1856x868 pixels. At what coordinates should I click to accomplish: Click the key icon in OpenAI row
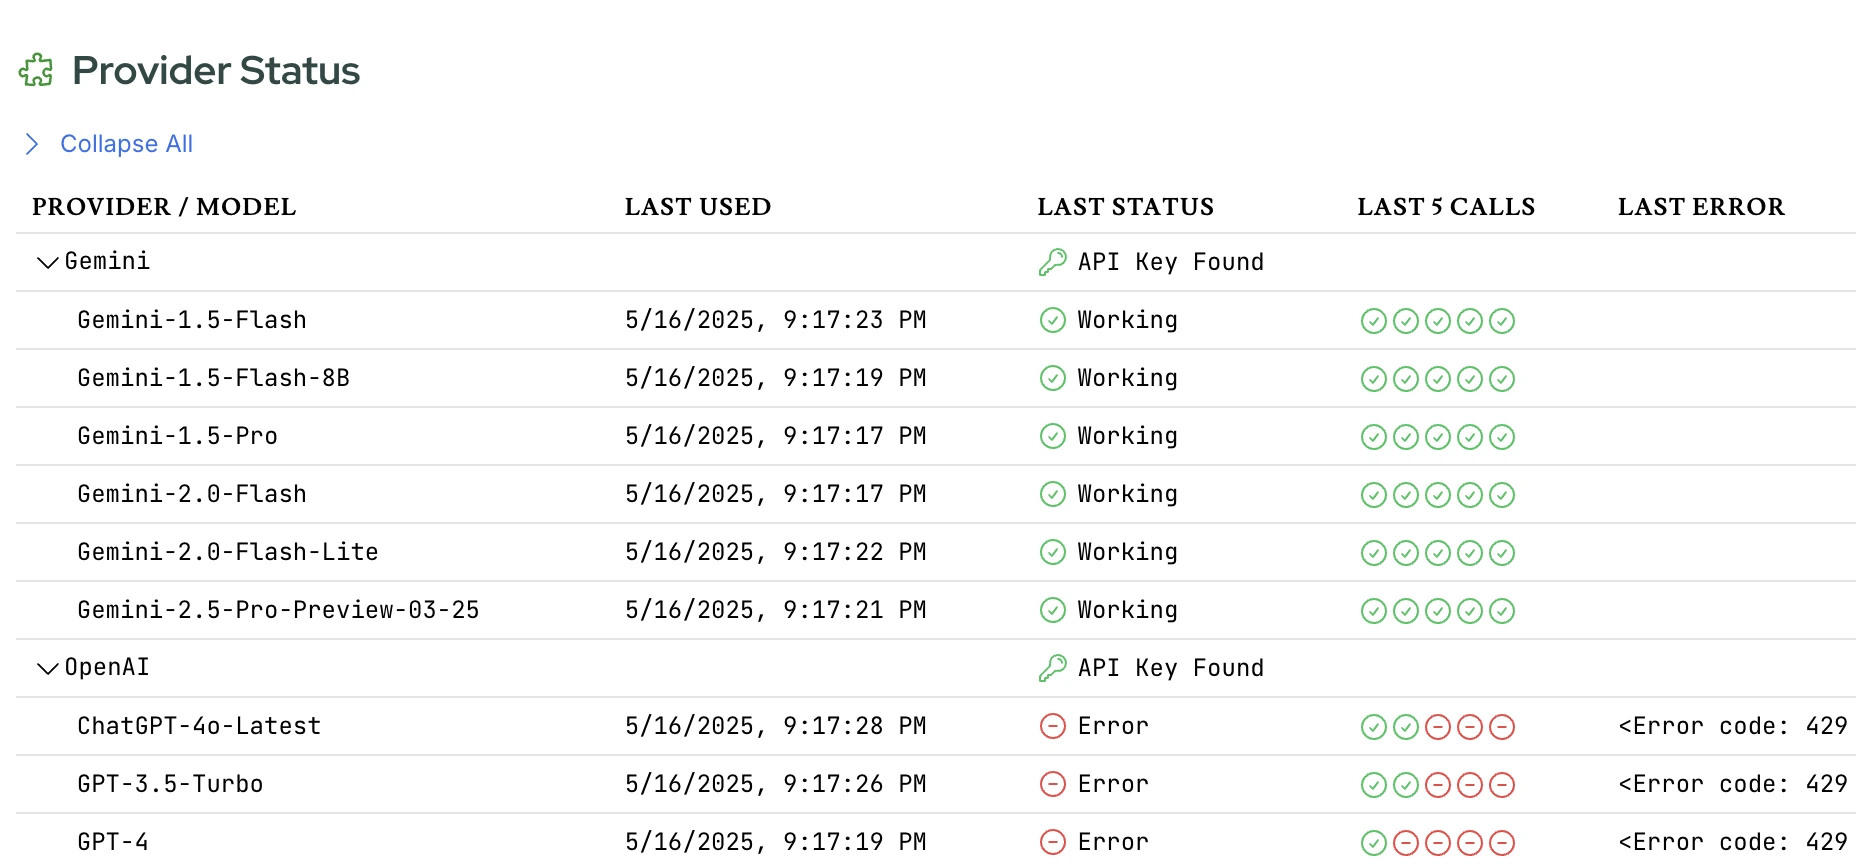(x=1053, y=668)
